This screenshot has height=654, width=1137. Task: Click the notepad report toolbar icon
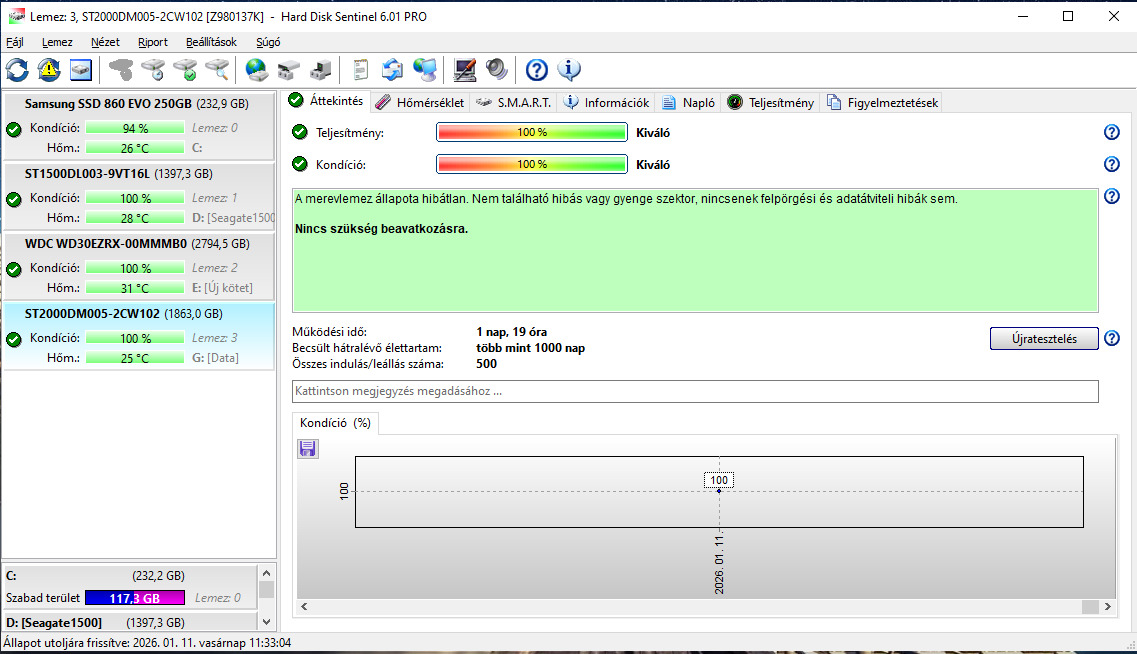pyautogui.click(x=360, y=70)
